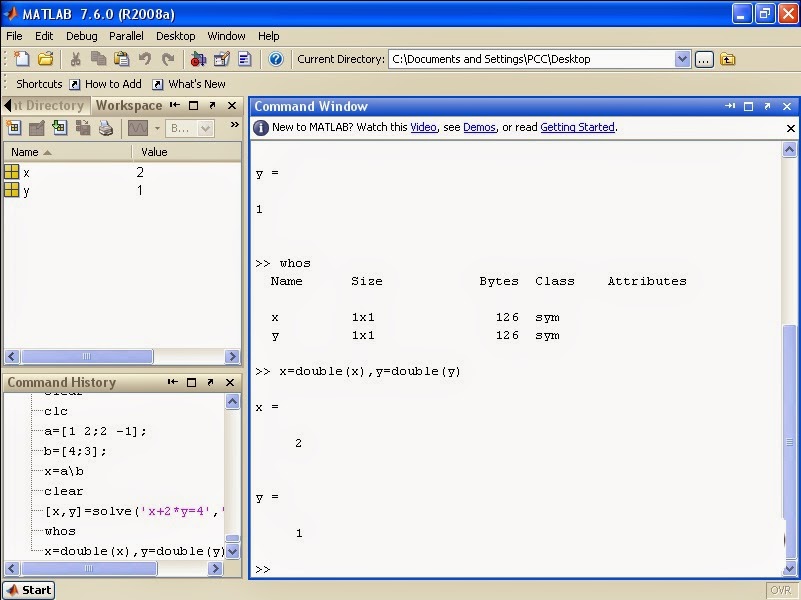Expand the Current Directory path dropdown
The width and height of the screenshot is (801, 600).
pyautogui.click(x=682, y=59)
